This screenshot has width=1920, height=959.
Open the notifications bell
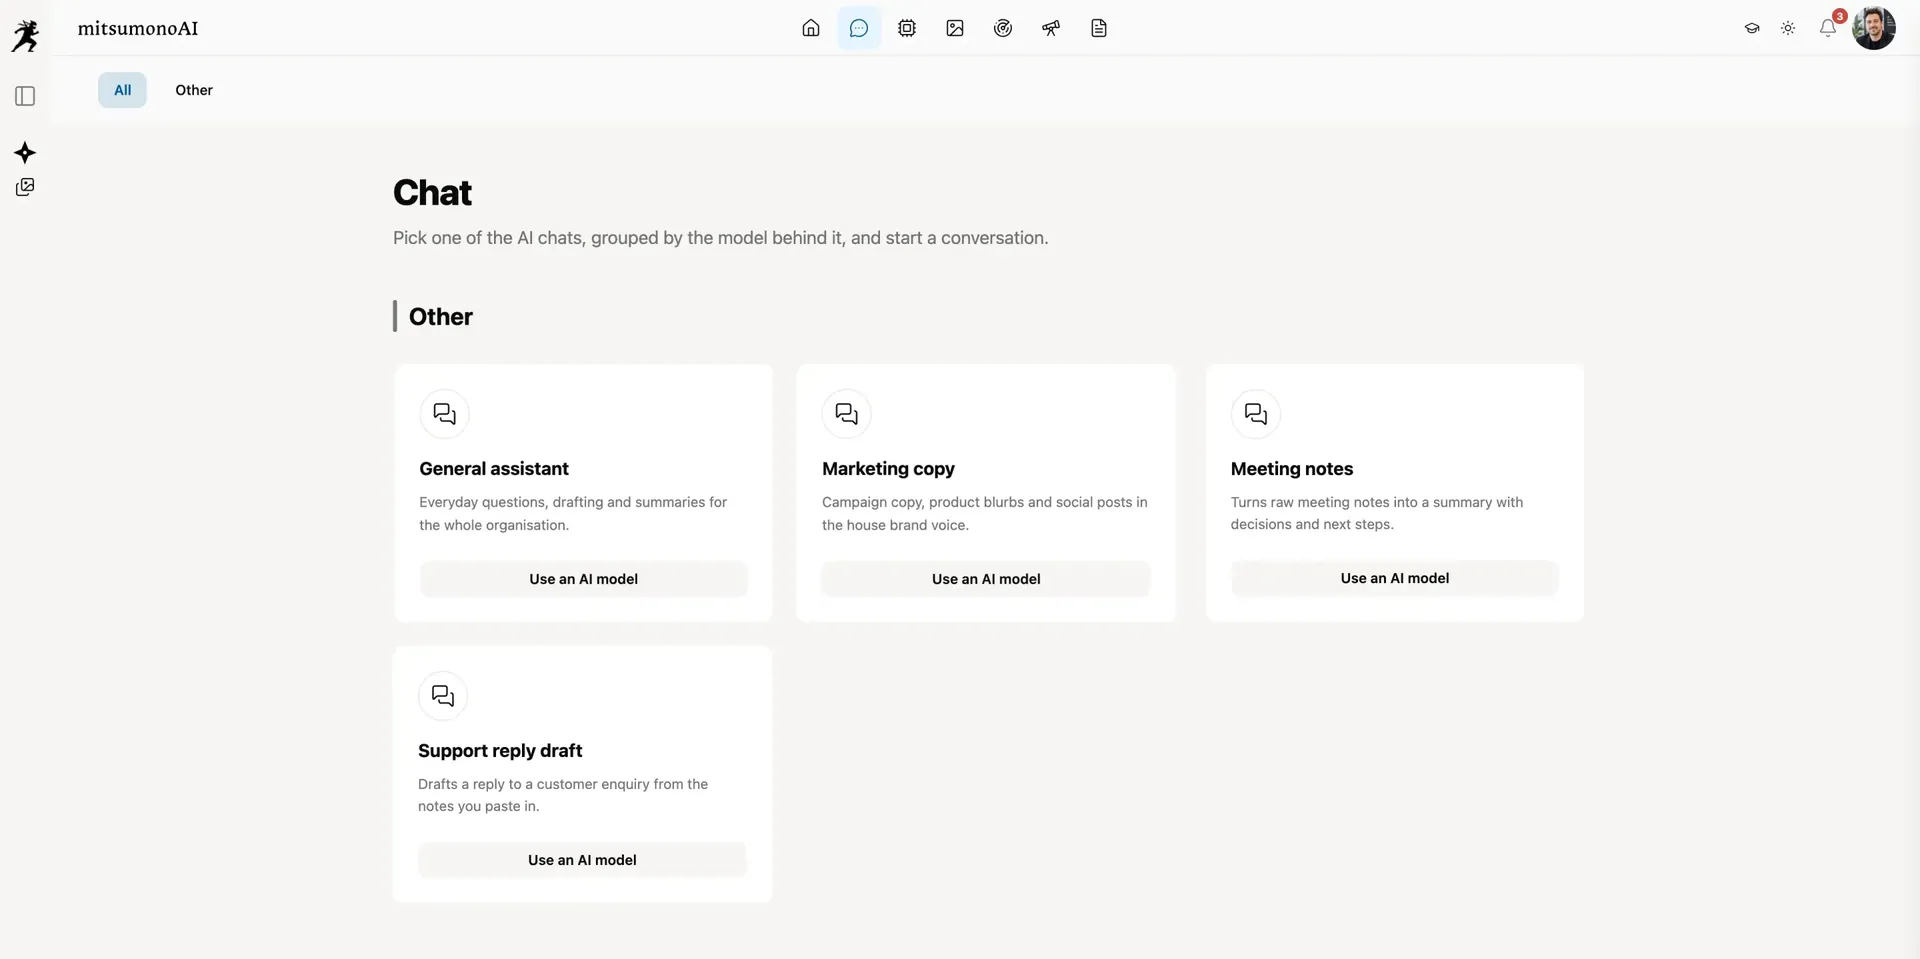pyautogui.click(x=1828, y=28)
